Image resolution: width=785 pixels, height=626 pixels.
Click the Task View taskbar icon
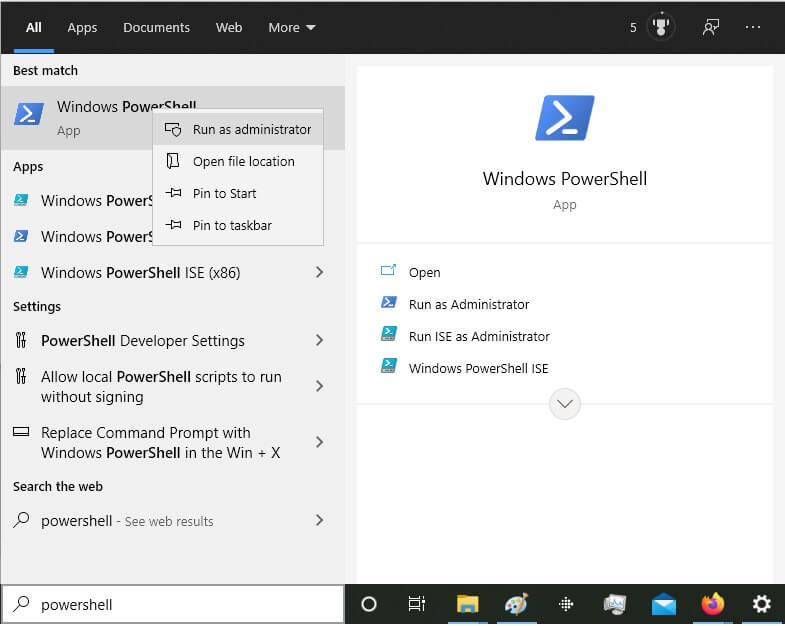pyautogui.click(x=417, y=604)
